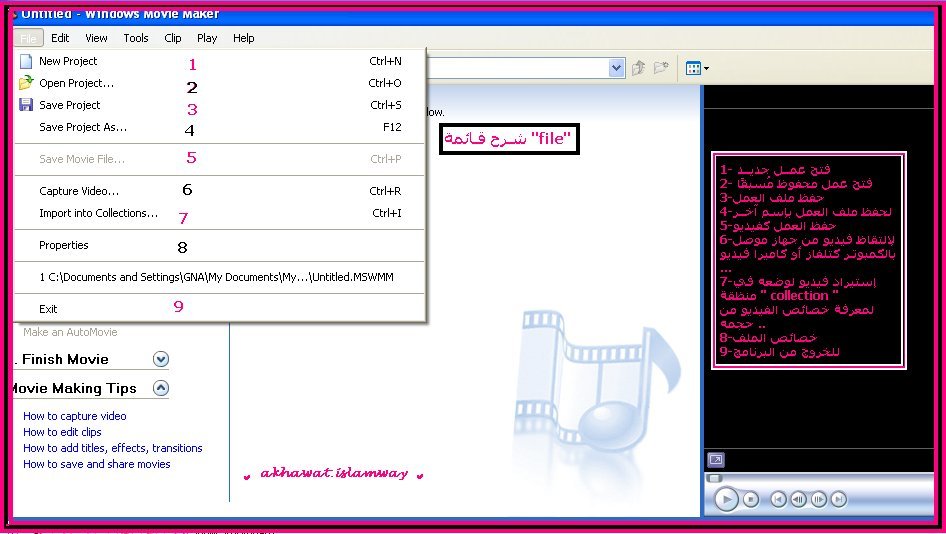The image size is (946, 534).
Task: Click the preview monitor seek bar handle
Action: click(x=714, y=478)
